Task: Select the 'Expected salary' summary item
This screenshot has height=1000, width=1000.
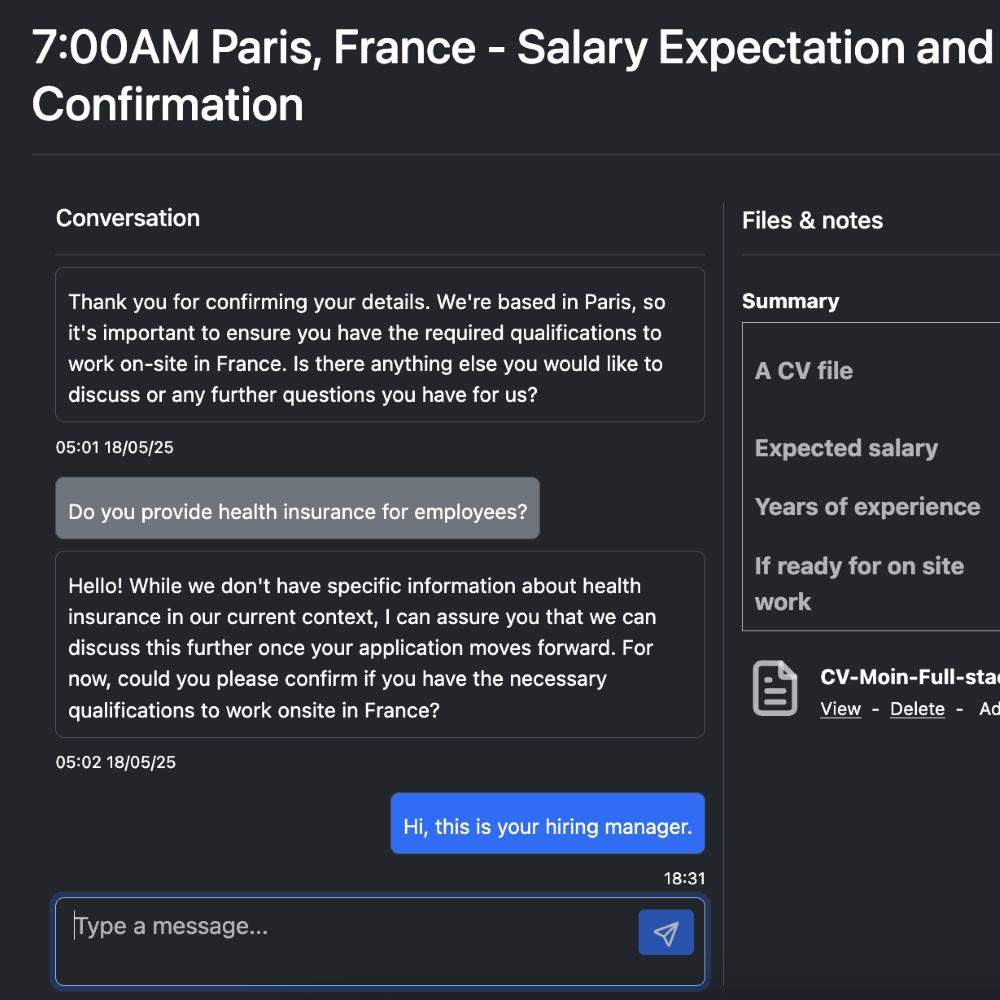Action: point(846,448)
